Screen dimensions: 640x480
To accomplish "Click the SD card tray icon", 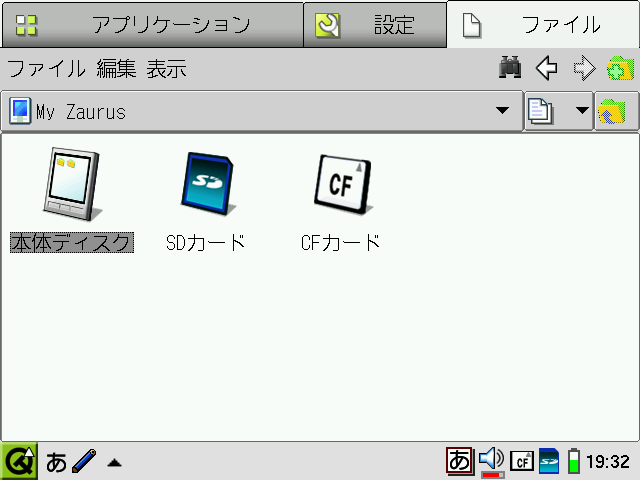I will (549, 462).
